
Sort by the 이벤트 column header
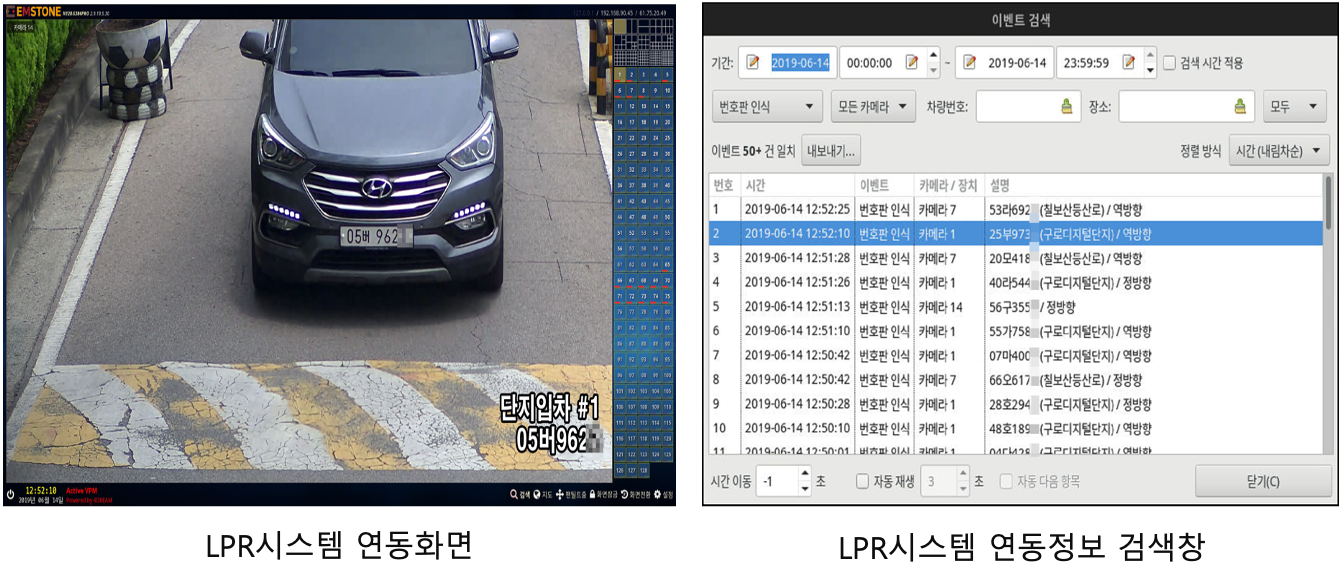point(884,186)
